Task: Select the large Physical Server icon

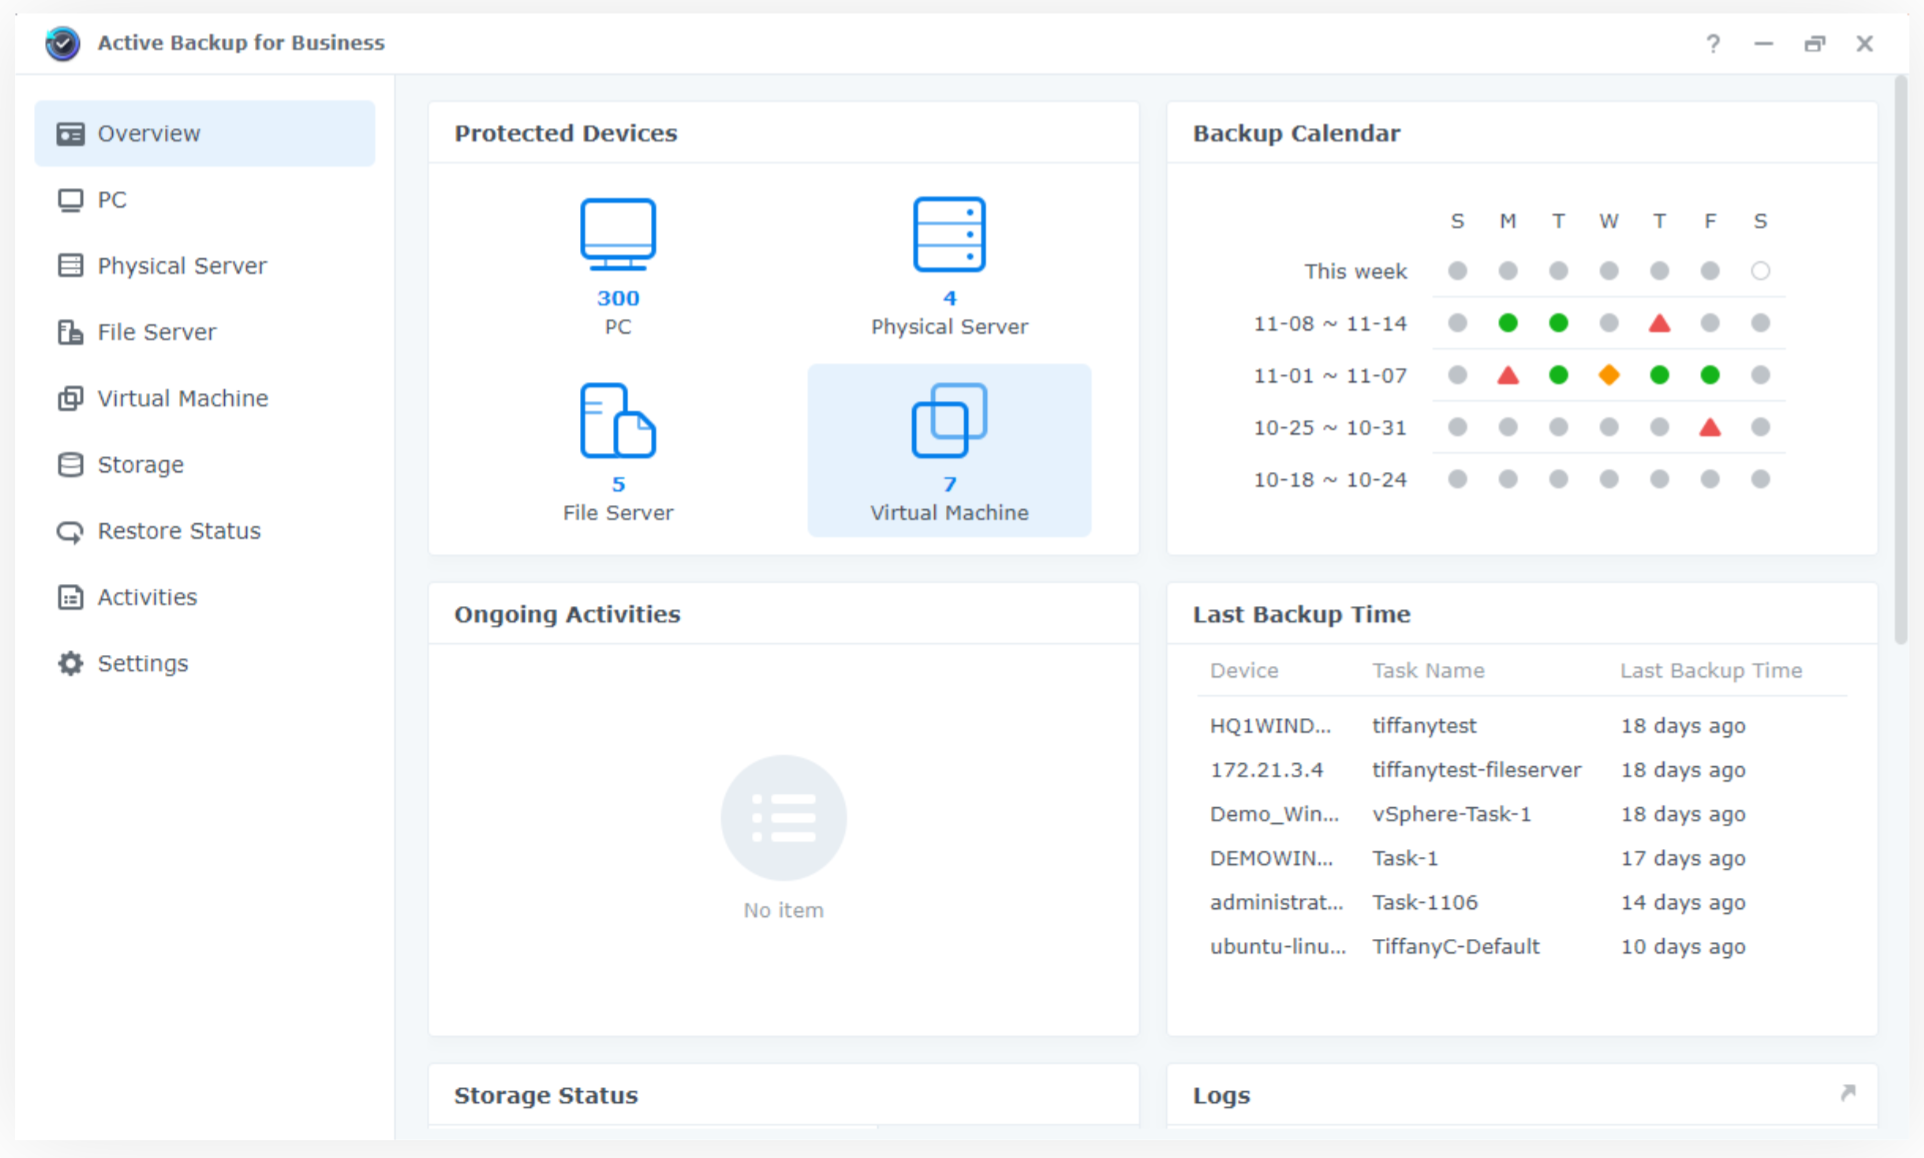Action: pos(949,234)
